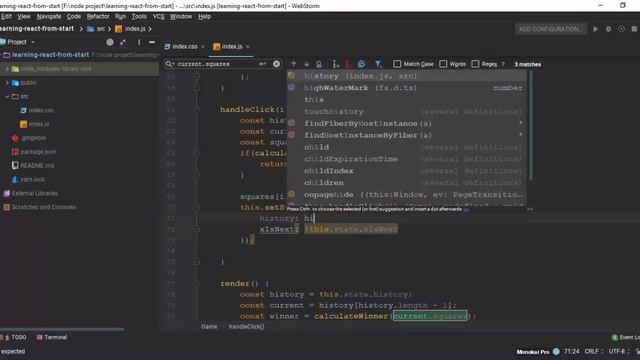Screen dimensions: 640x360
Task: Close the index.js tab
Action: click(248, 47)
